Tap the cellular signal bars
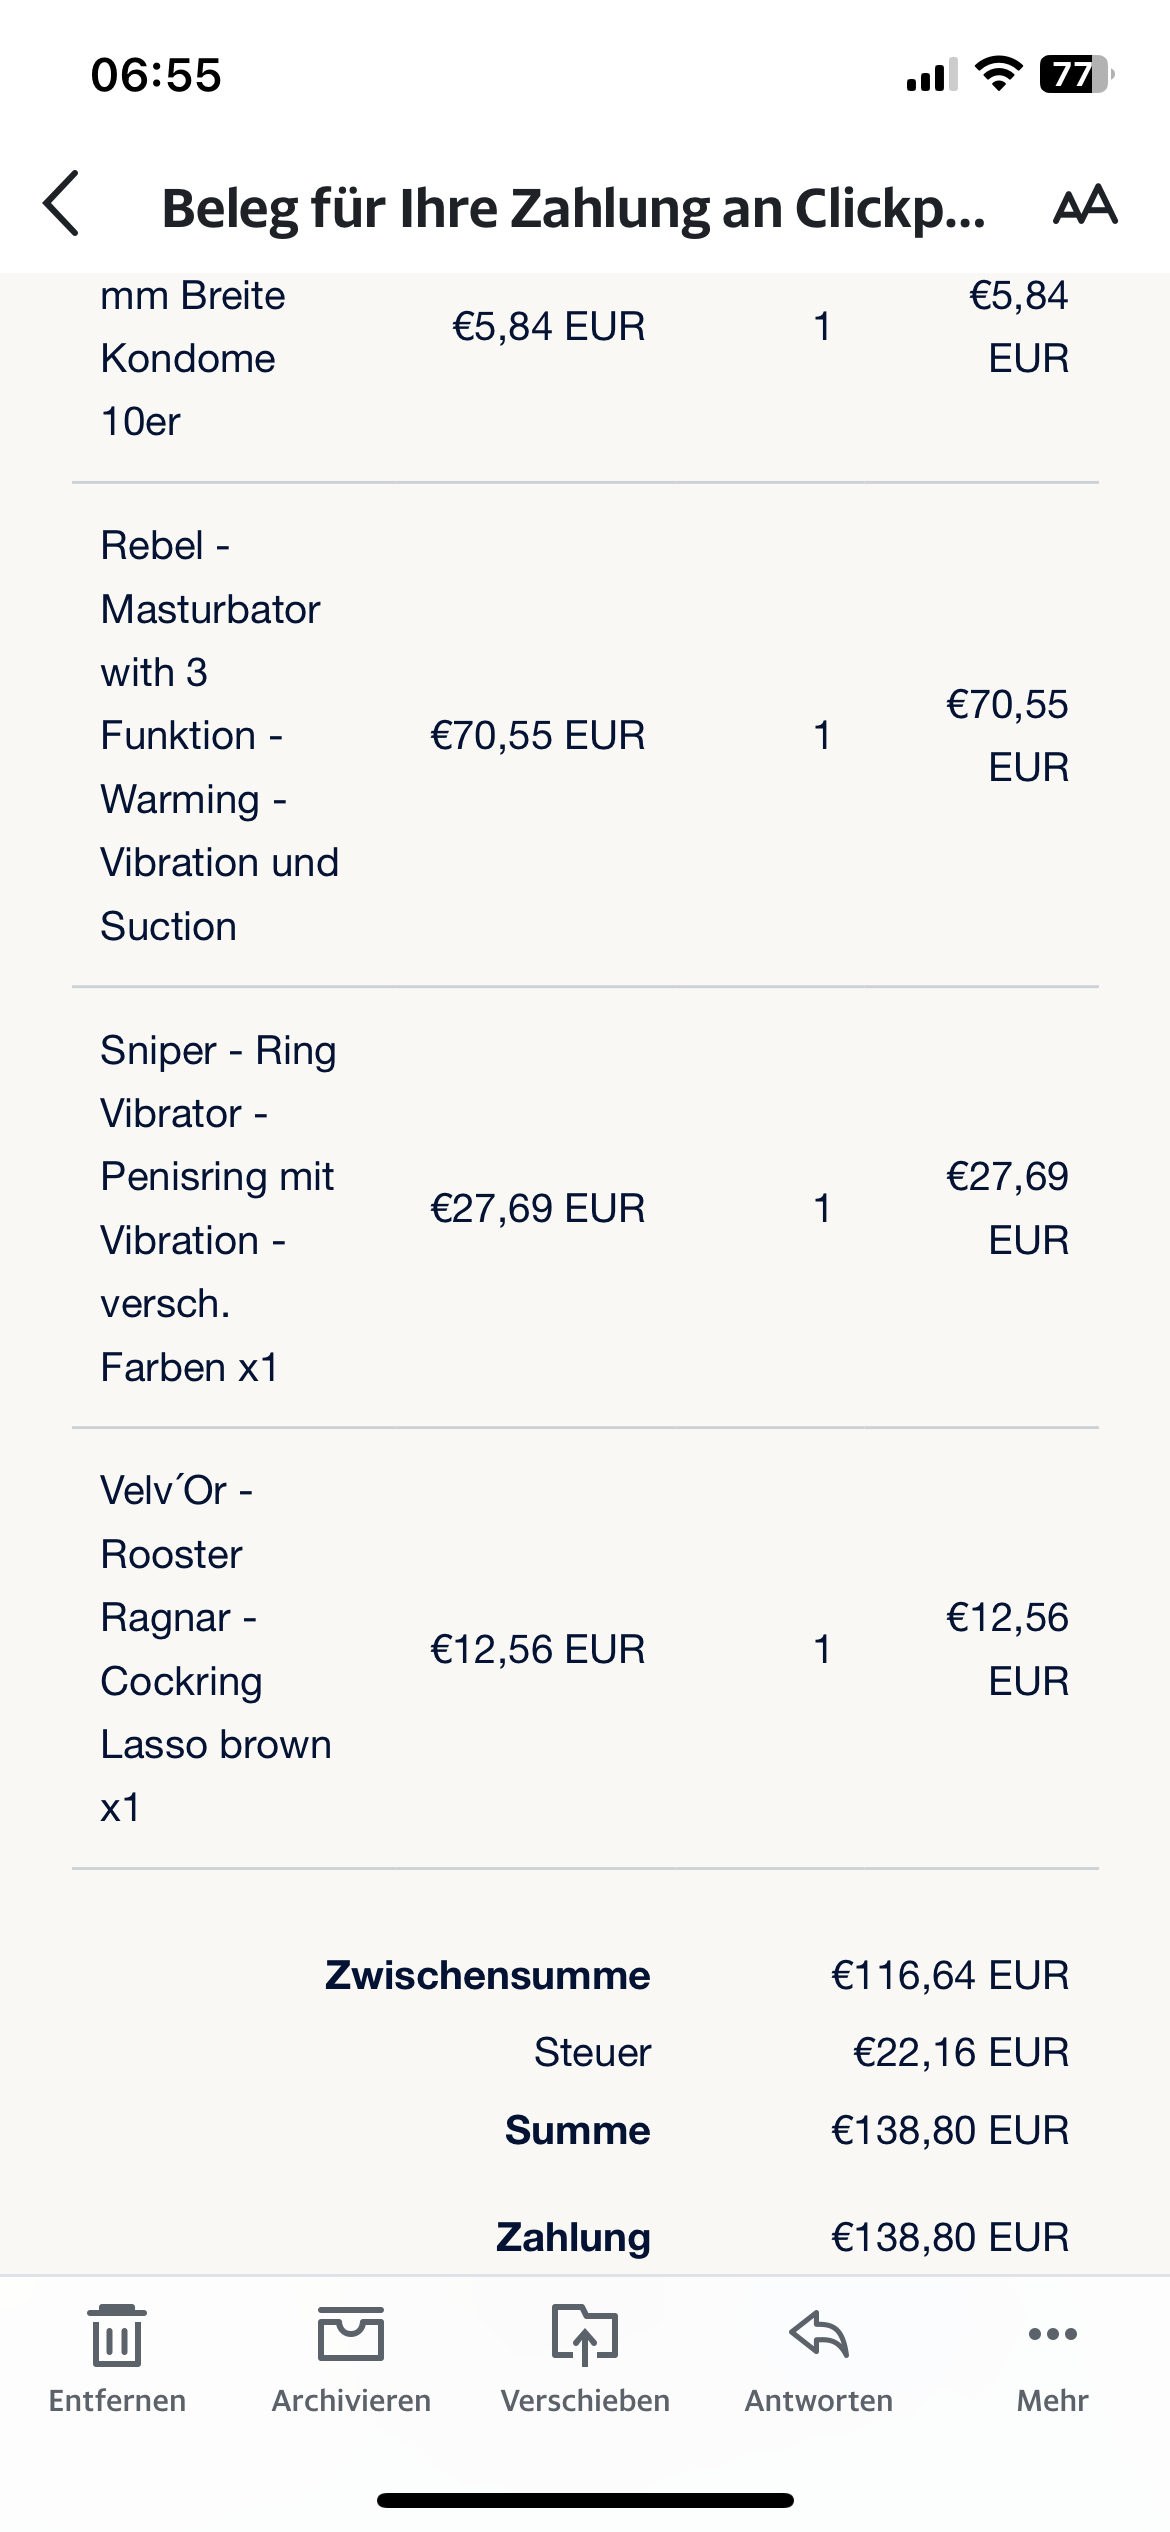1170x2532 pixels. [x=932, y=75]
